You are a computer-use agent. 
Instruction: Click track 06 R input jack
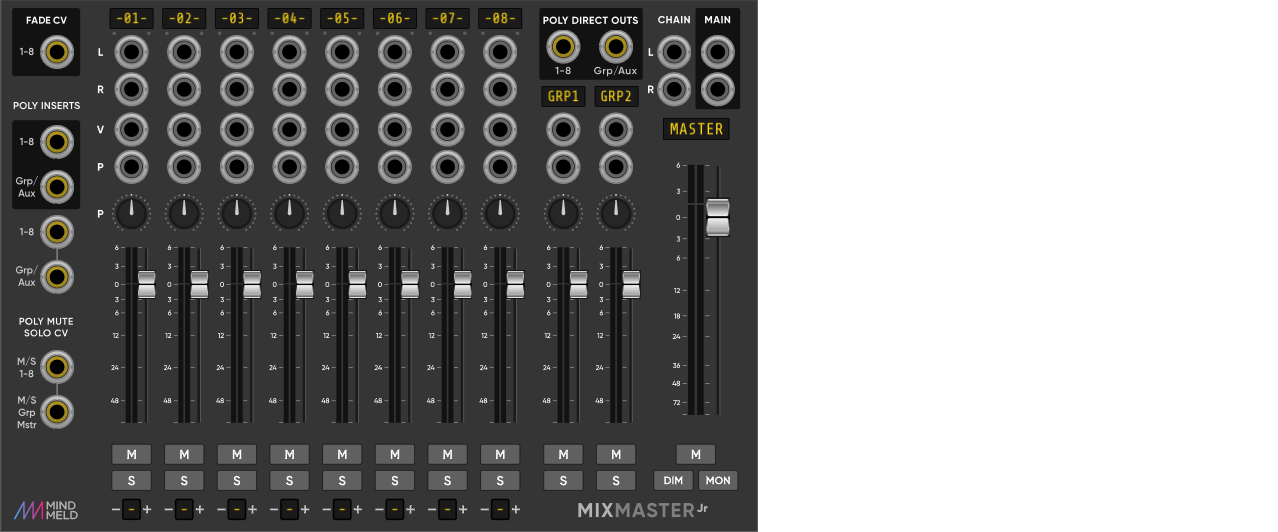(394, 89)
